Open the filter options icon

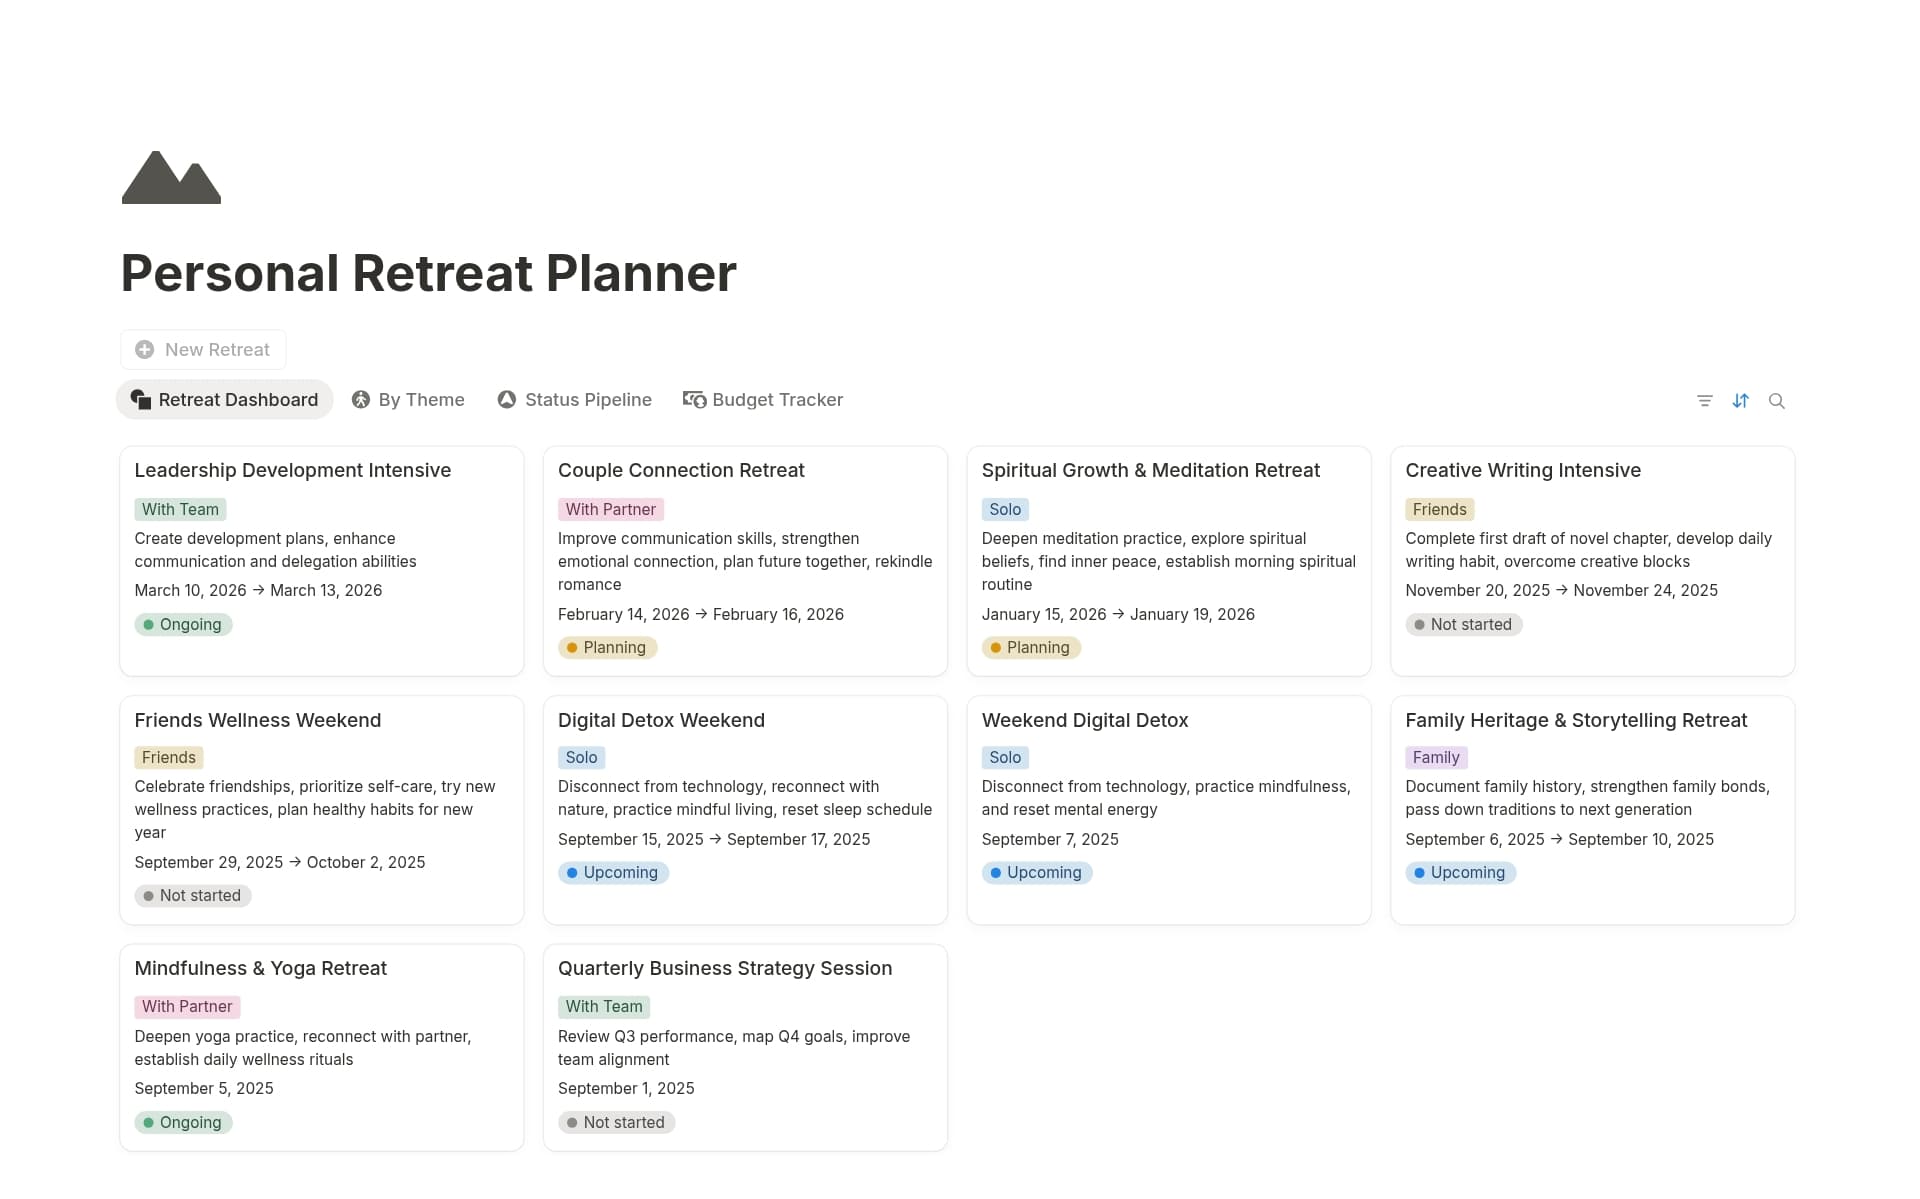coord(1705,400)
